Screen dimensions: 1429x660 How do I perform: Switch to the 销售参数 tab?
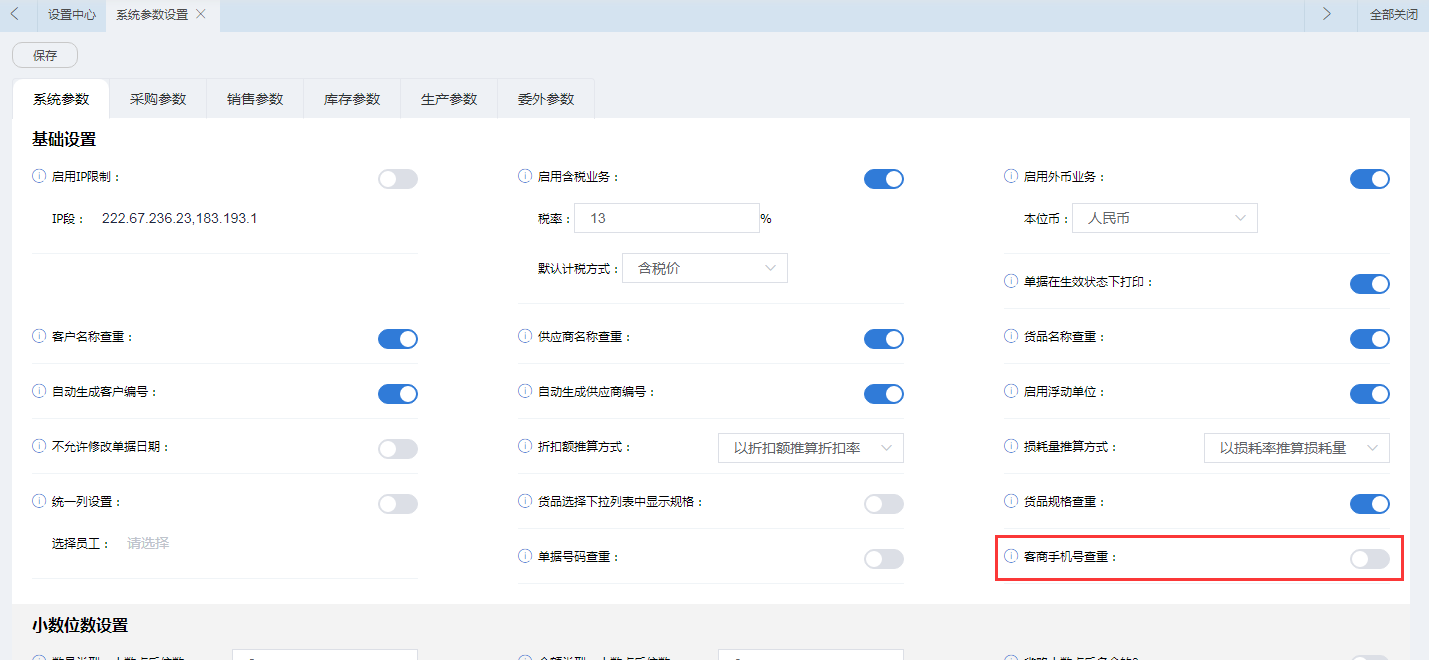255,99
